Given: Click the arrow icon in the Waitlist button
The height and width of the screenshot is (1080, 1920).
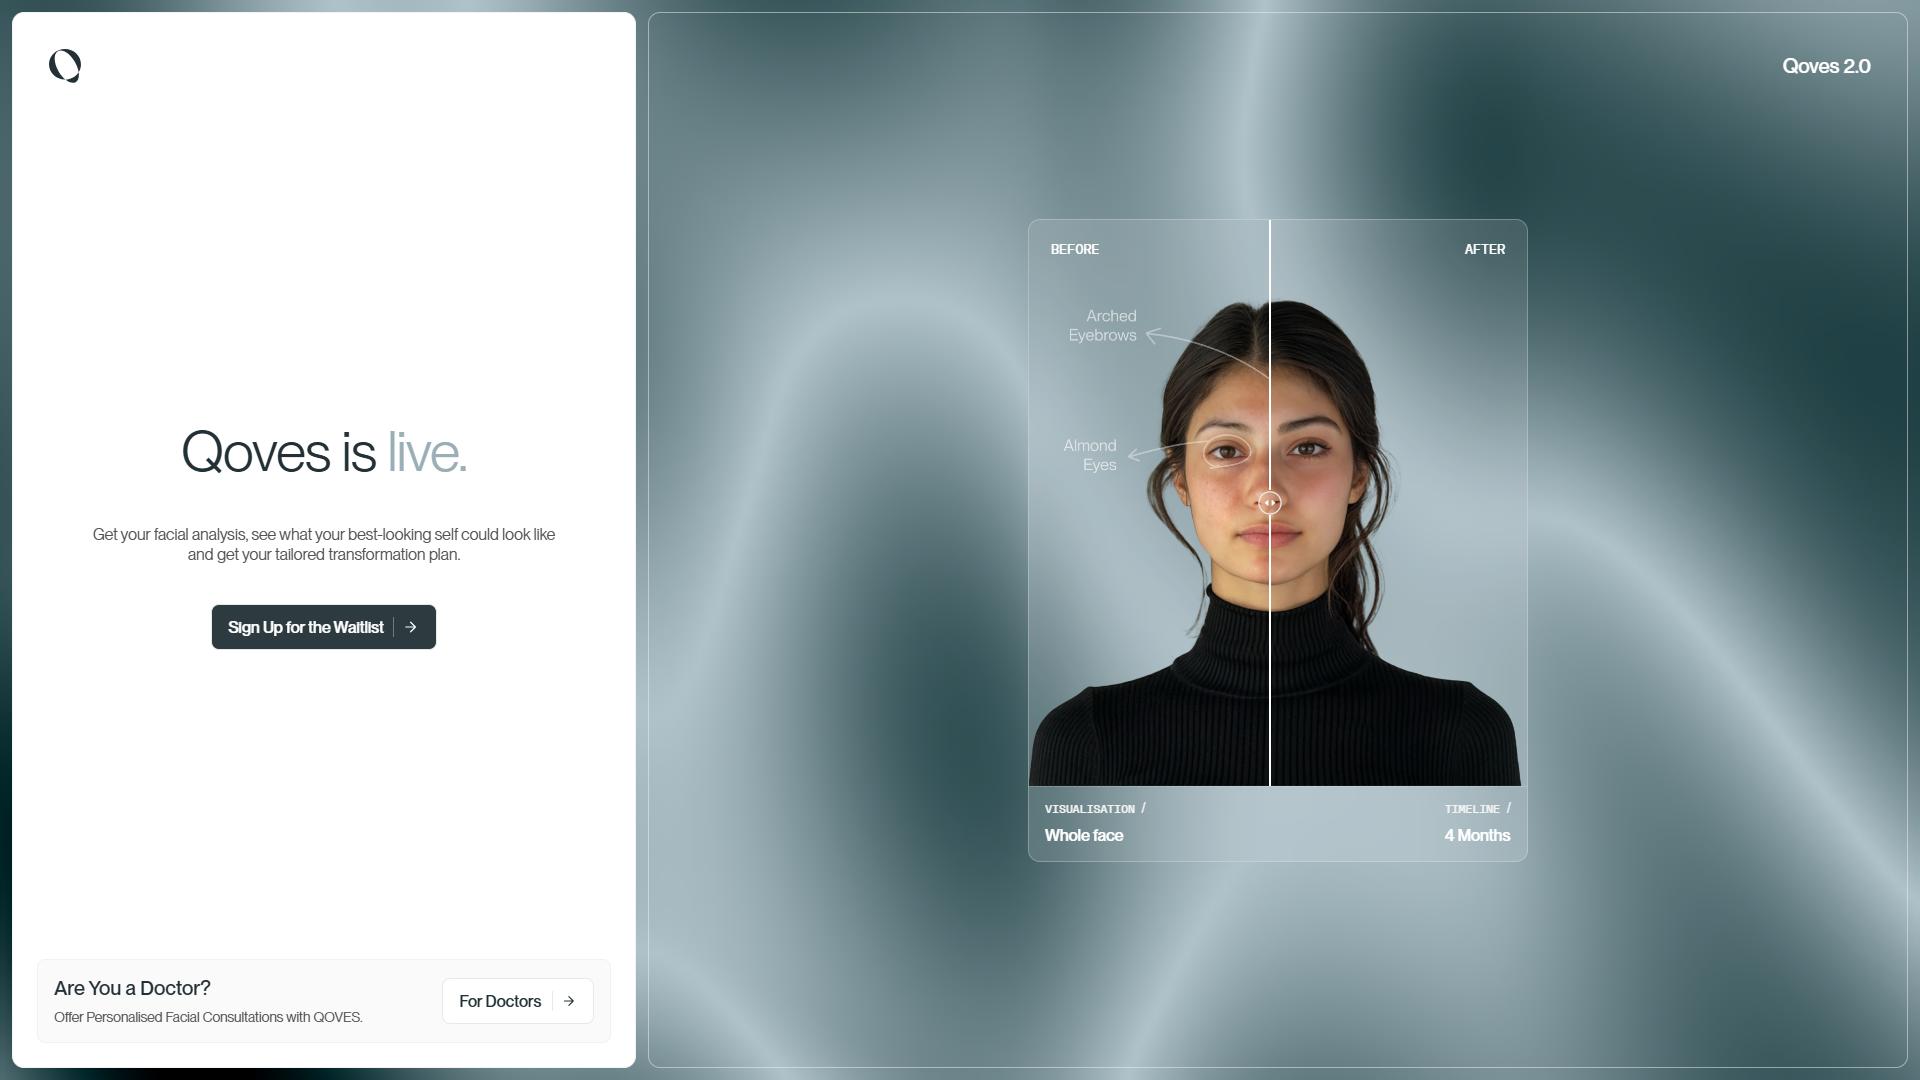Looking at the screenshot, I should (x=411, y=627).
